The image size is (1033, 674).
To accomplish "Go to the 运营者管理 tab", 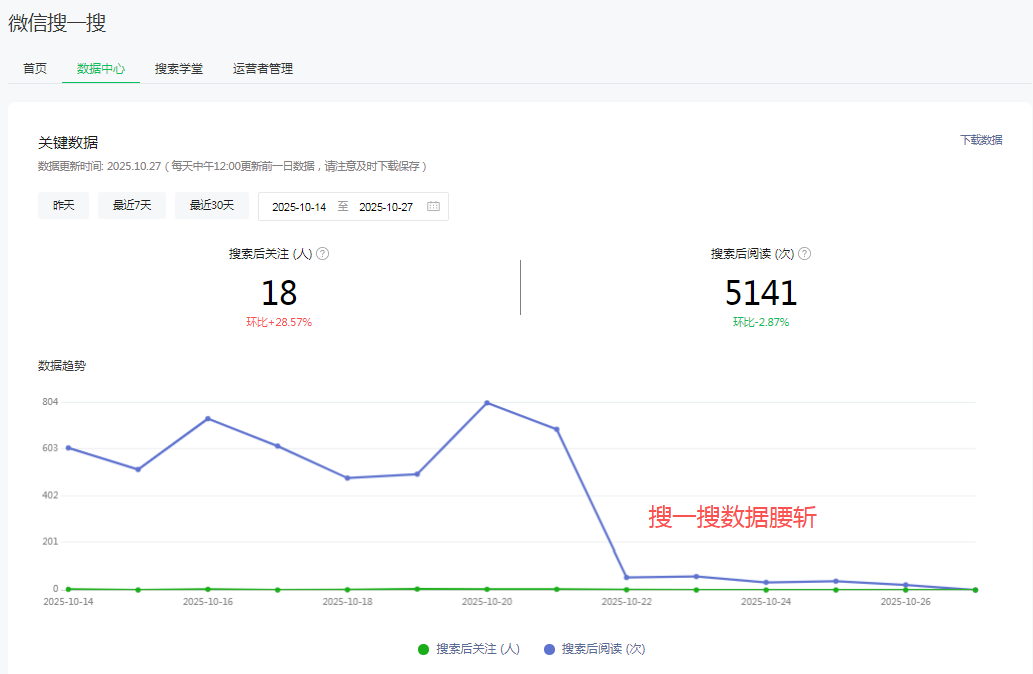I will 262,69.
